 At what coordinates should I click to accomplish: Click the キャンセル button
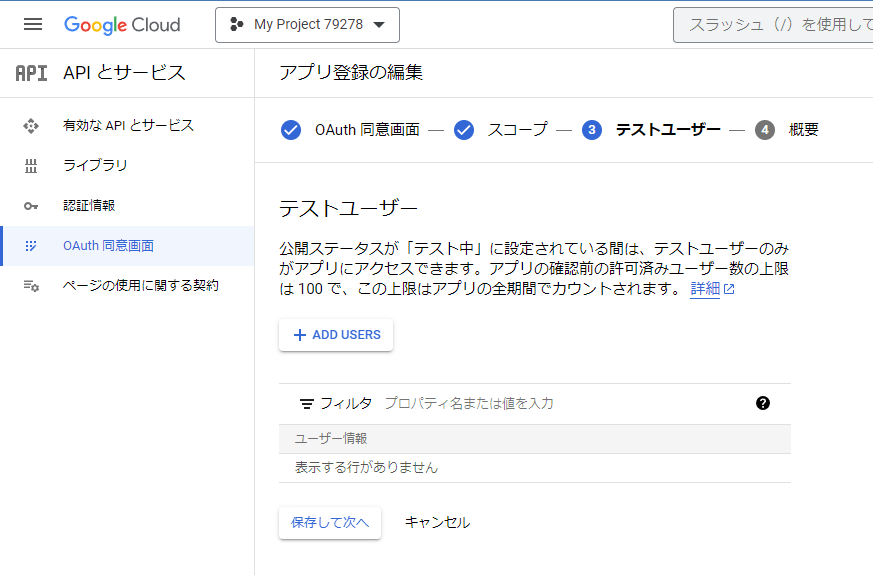click(x=437, y=523)
